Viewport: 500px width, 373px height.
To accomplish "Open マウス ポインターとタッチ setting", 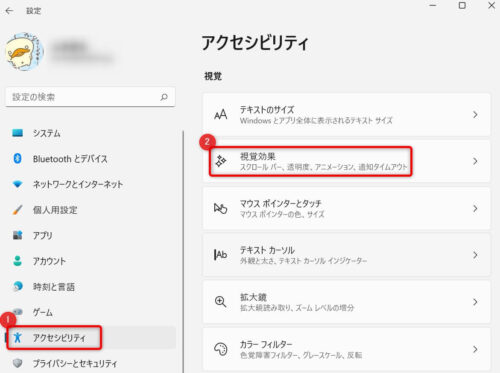I will [347, 208].
